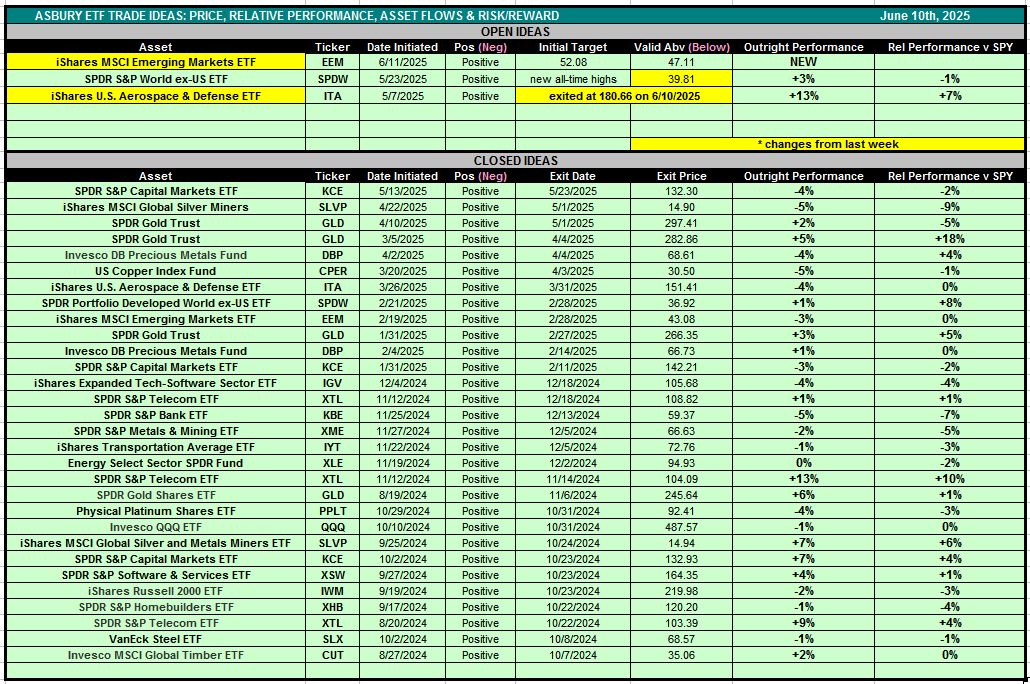Select the yellow 'changes from last week' note
Viewport: 1030px width, 684px height.
[x=827, y=144]
